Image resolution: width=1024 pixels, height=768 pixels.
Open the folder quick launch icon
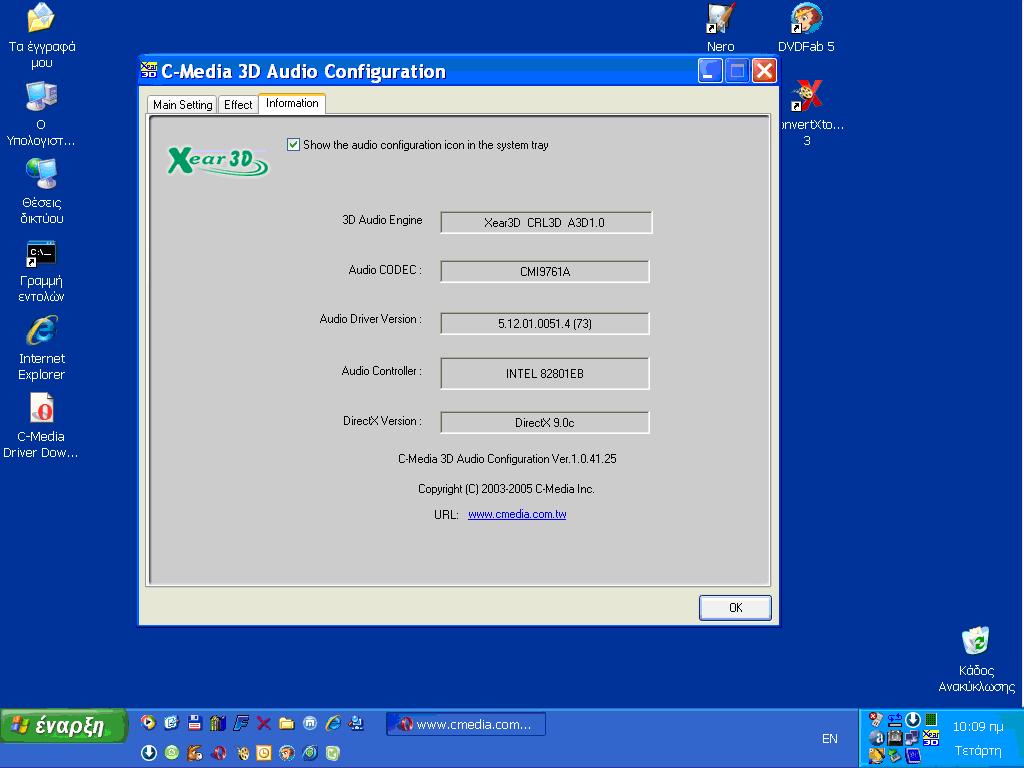[287, 723]
